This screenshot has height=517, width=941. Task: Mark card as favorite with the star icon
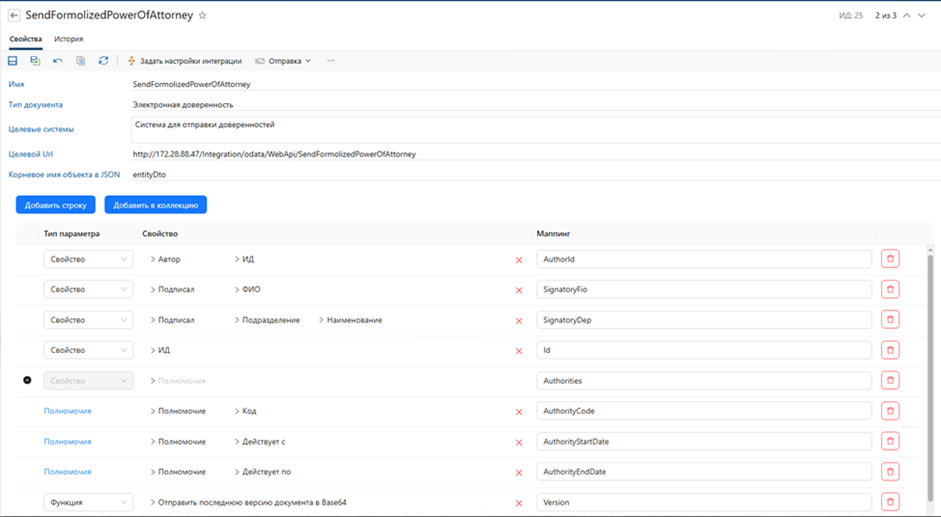click(203, 16)
